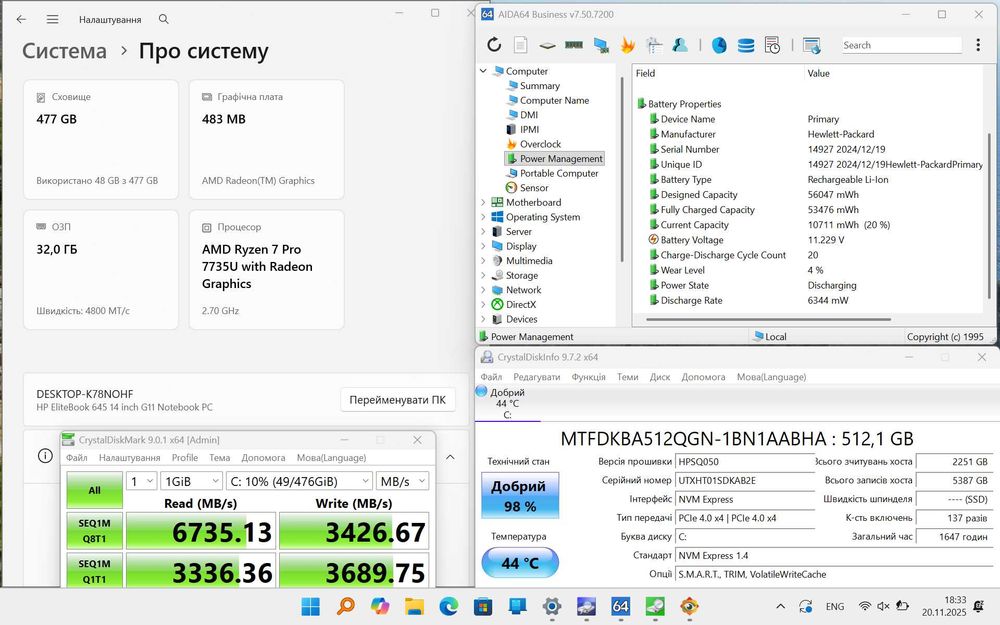
Task: Open Windows Start menu
Action: point(311,606)
